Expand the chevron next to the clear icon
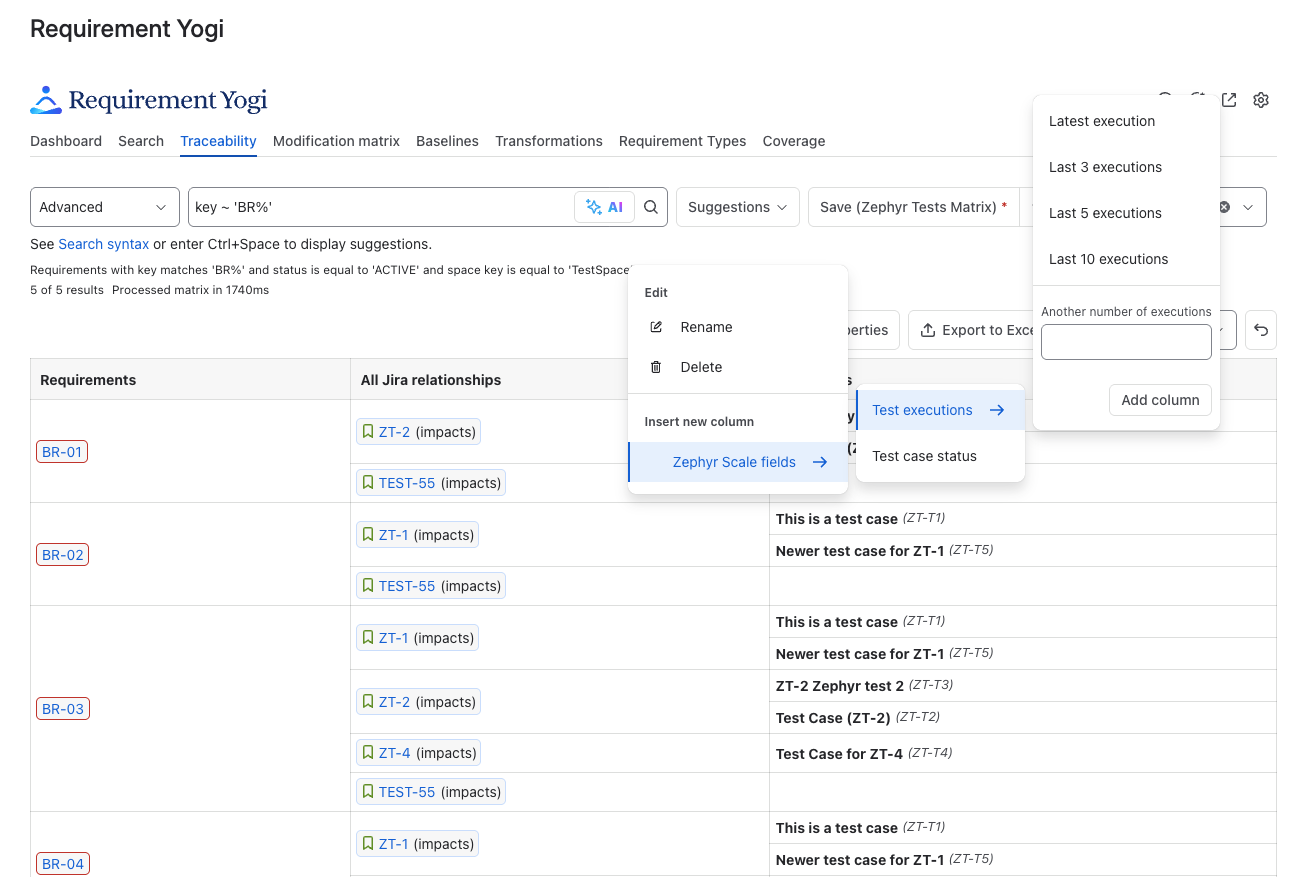 [x=1248, y=207]
